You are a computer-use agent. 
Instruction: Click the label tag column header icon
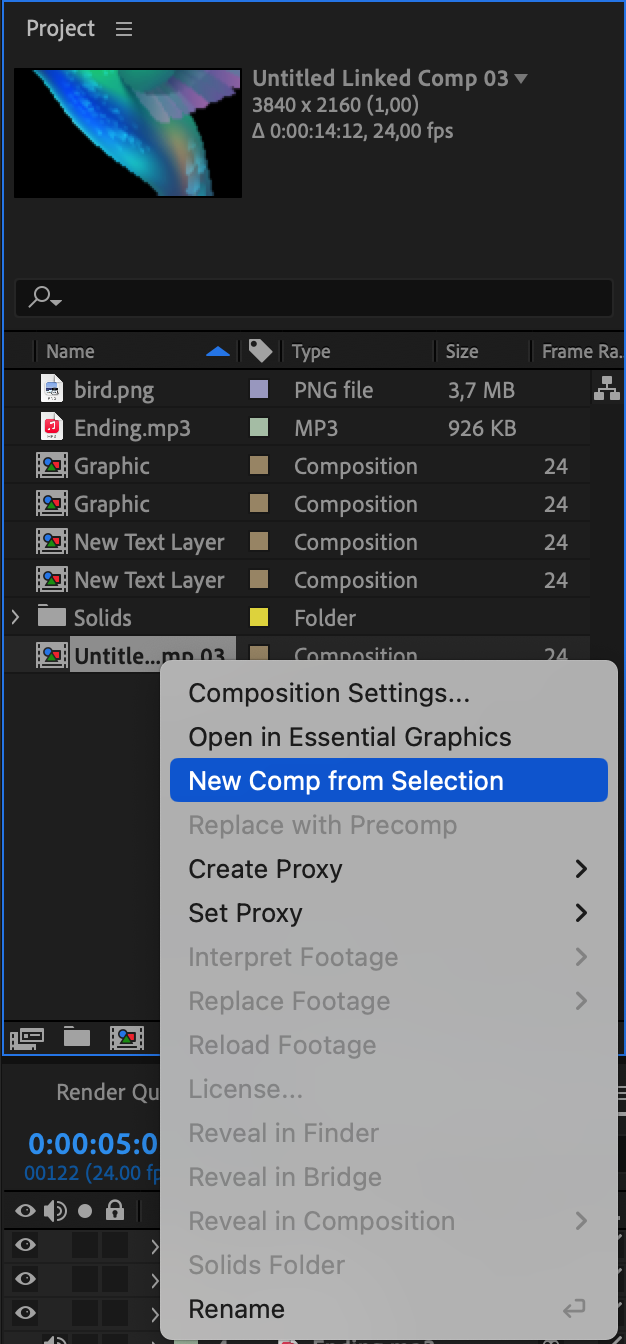tap(260, 351)
